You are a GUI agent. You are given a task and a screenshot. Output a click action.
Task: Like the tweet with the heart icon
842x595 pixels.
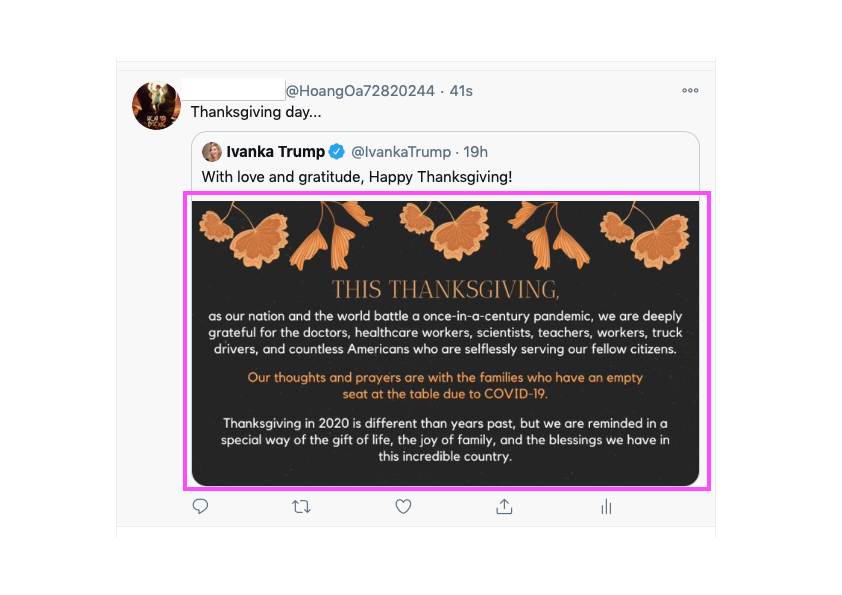pyautogui.click(x=403, y=507)
